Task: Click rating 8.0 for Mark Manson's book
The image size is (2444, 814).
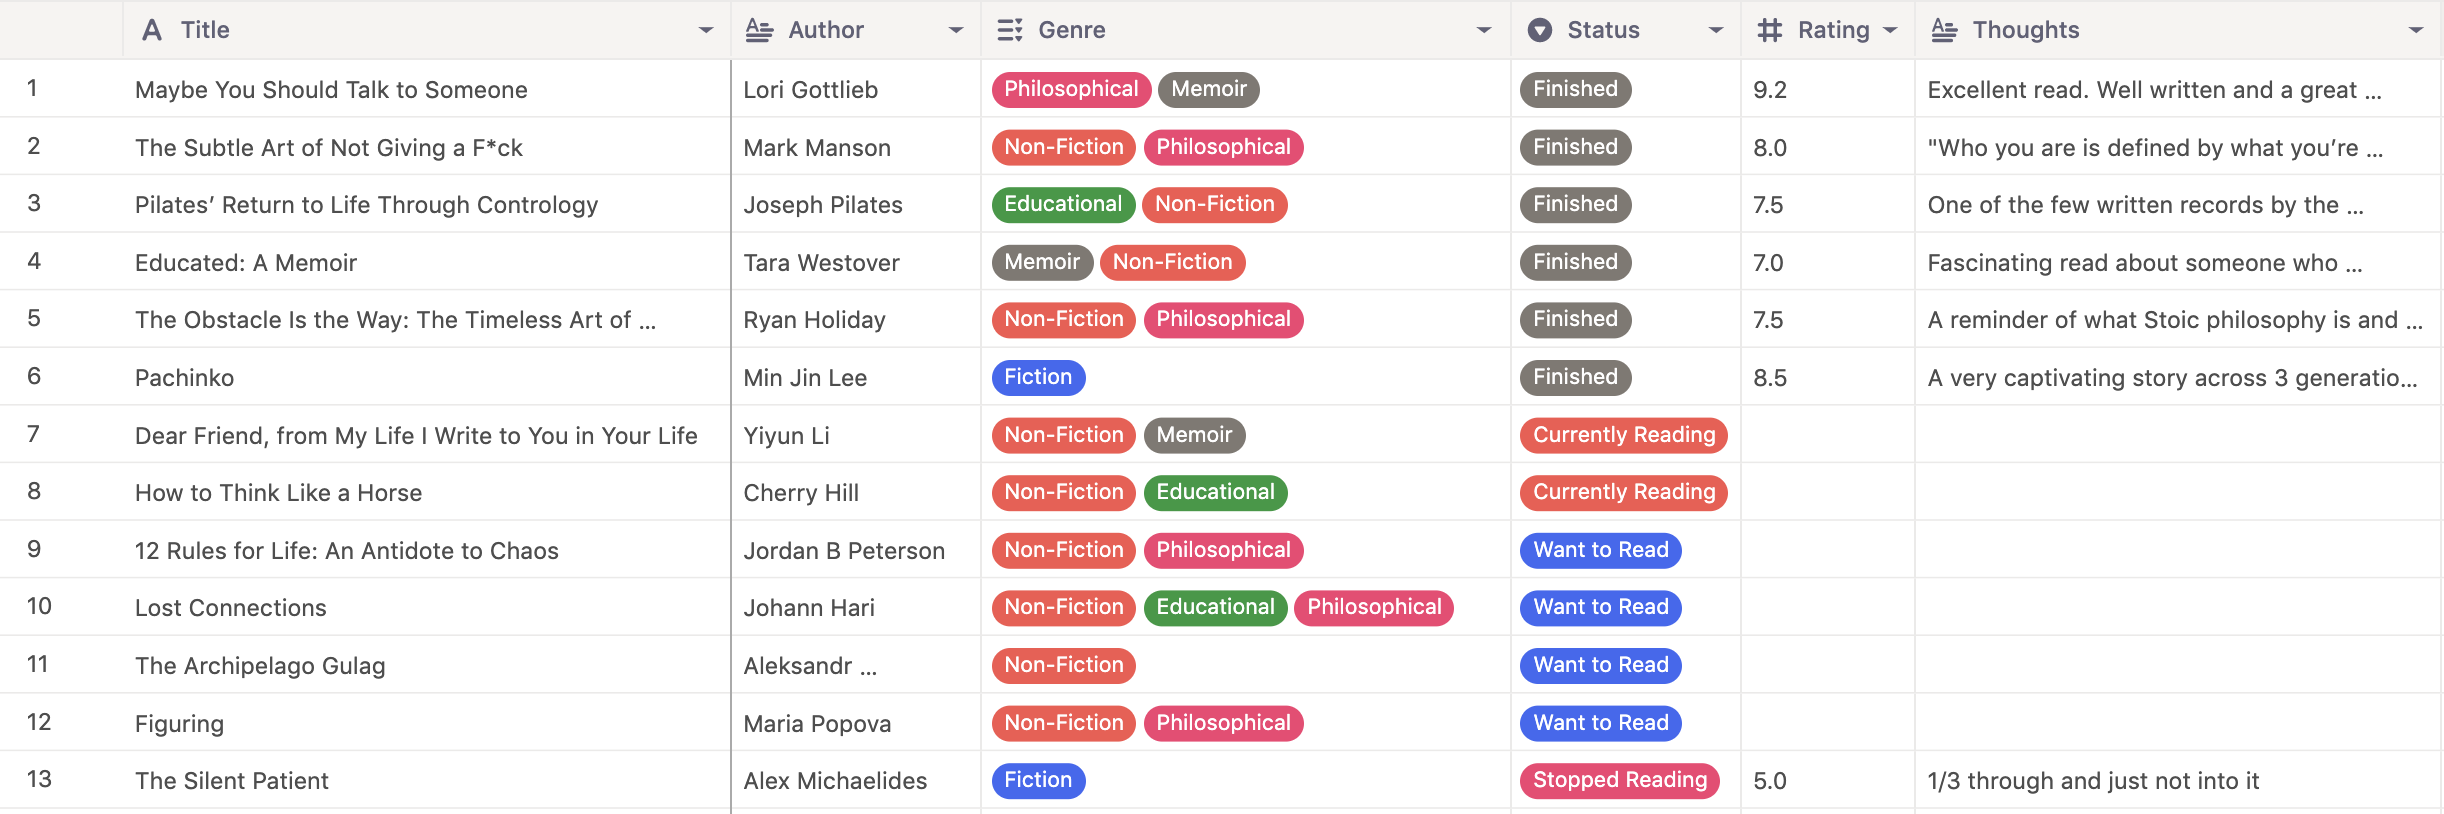Action: [x=1770, y=148]
